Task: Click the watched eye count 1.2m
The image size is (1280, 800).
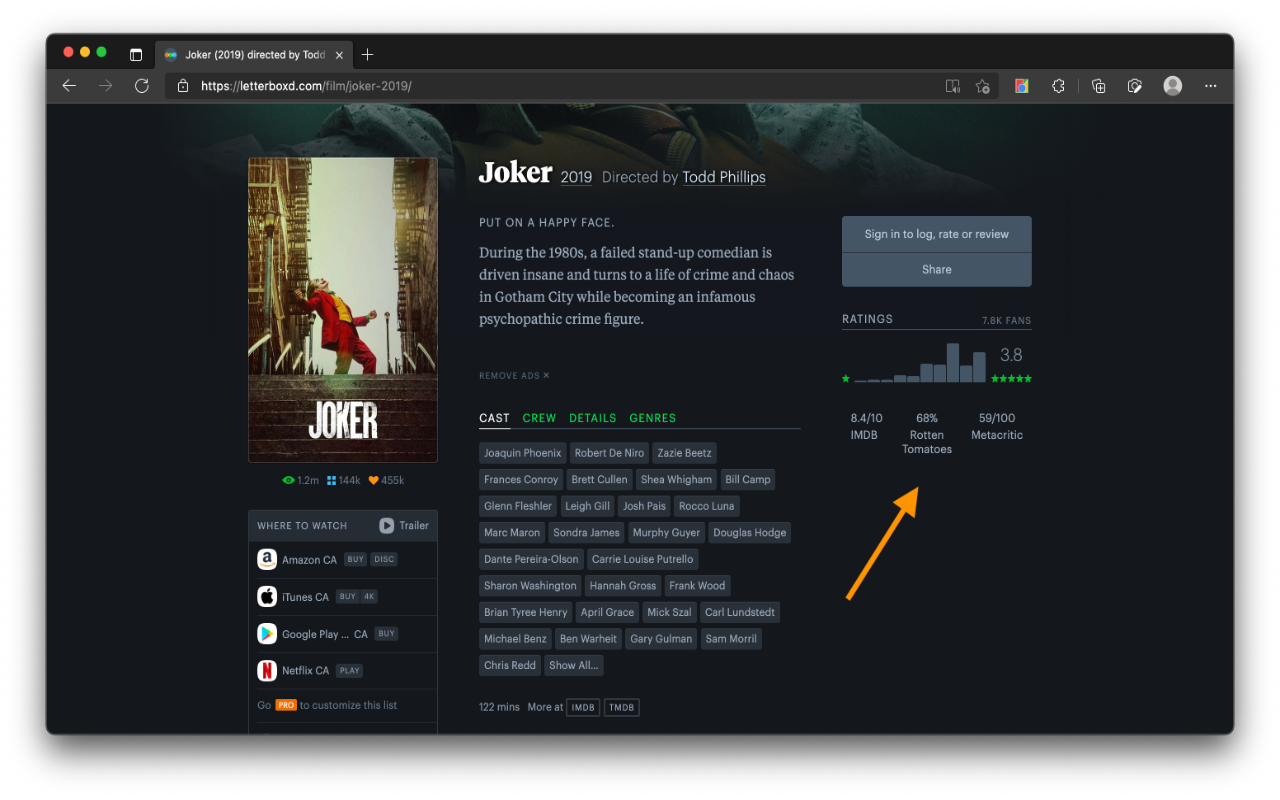Action: tap(300, 481)
